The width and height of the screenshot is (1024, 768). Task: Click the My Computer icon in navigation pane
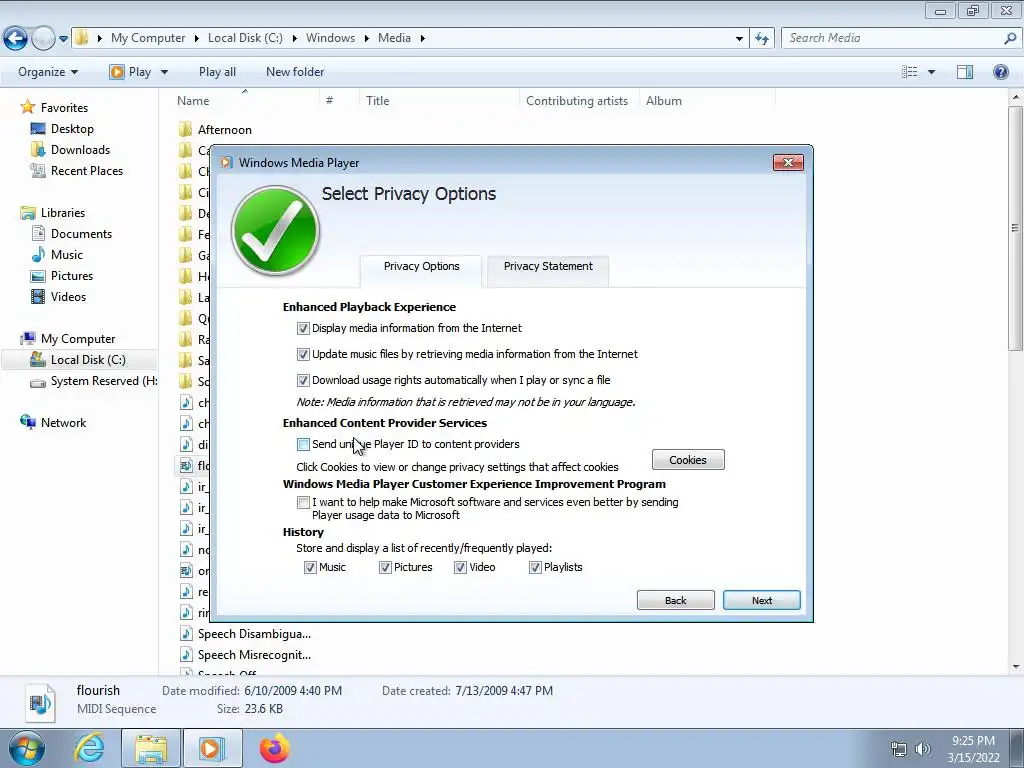click(27, 339)
